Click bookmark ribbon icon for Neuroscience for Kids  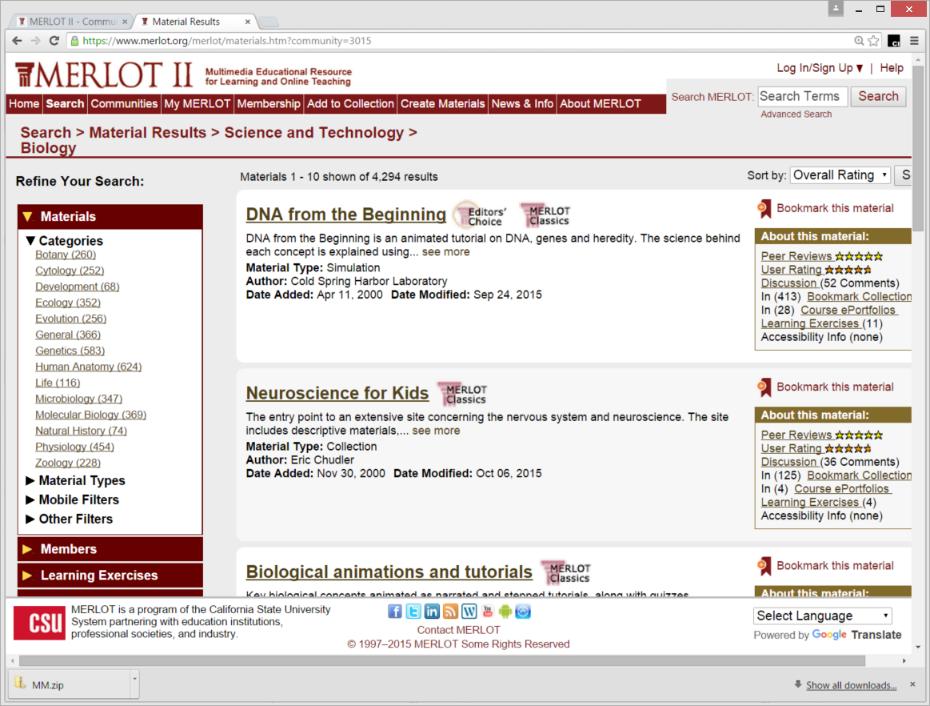[764, 387]
